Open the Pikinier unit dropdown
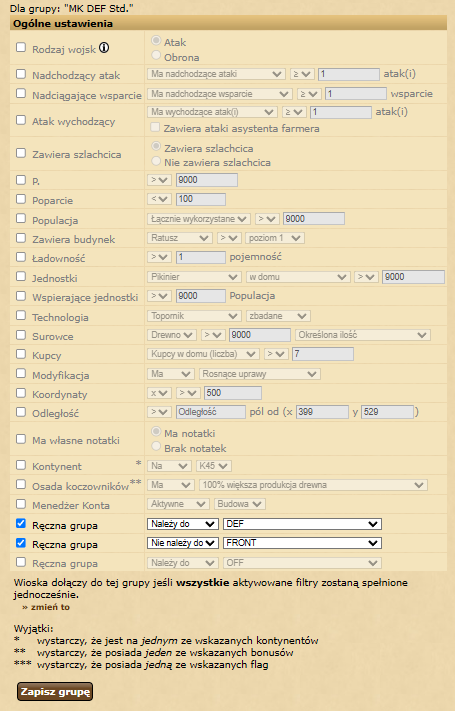The height and width of the screenshot is (711, 455). coord(194,277)
